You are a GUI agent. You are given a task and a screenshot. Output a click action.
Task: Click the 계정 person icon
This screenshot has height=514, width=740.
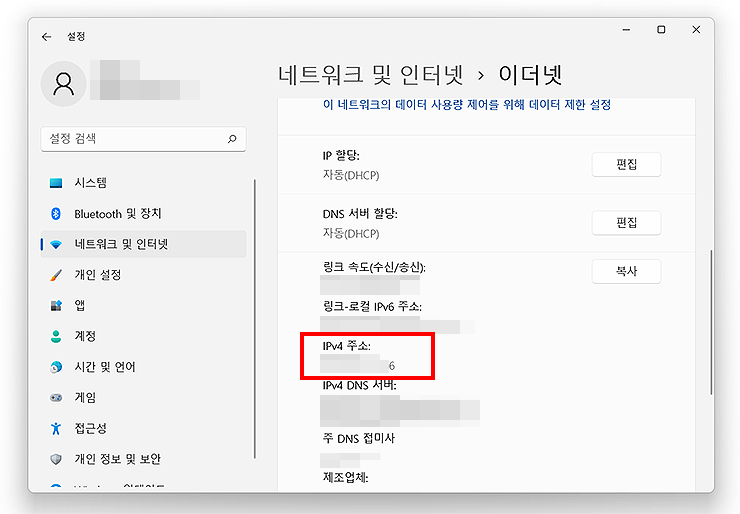click(56, 337)
